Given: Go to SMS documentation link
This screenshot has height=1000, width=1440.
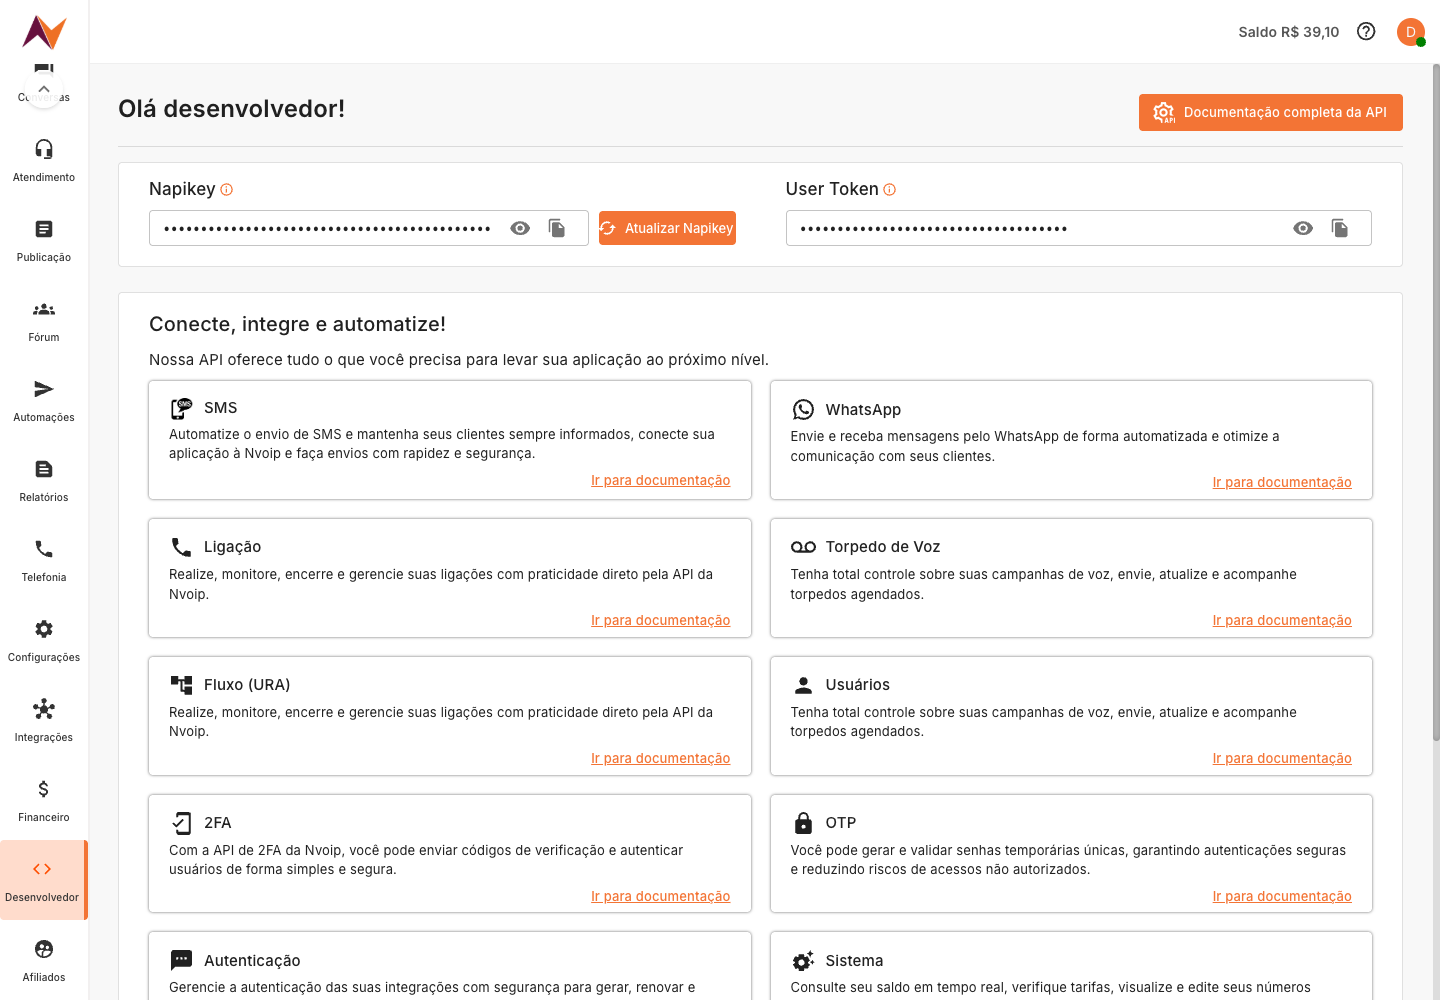Looking at the screenshot, I should click(x=660, y=480).
